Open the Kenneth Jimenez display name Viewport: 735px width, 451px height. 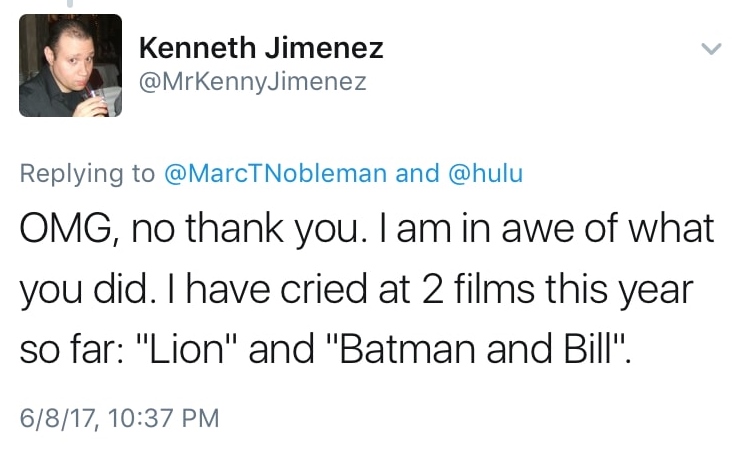tap(261, 47)
